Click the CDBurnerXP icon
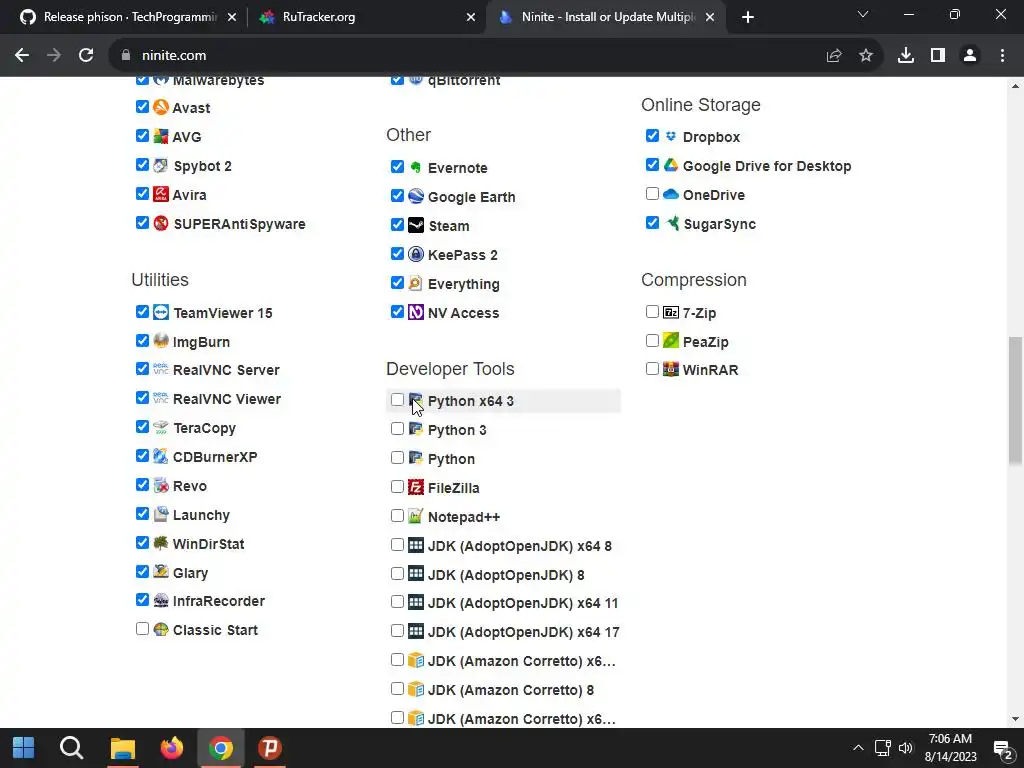 click(x=161, y=456)
